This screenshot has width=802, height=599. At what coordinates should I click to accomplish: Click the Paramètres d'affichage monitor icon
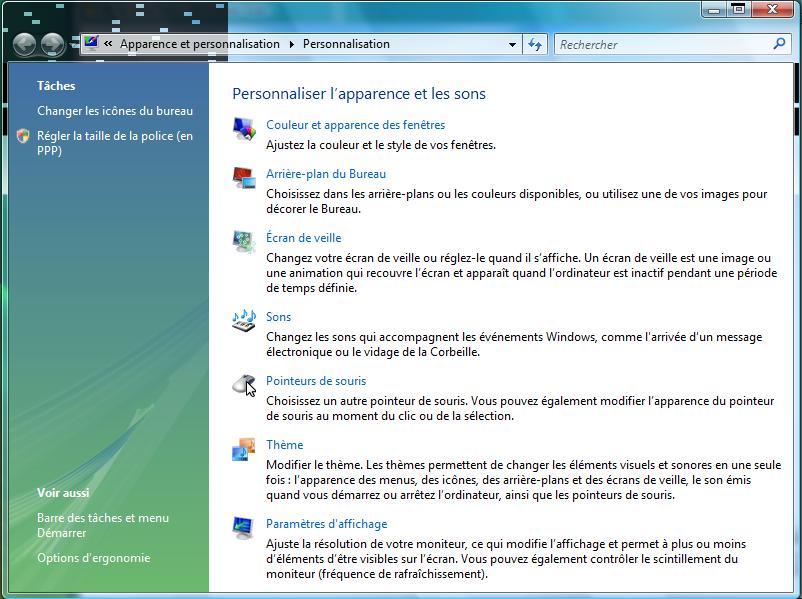click(244, 528)
